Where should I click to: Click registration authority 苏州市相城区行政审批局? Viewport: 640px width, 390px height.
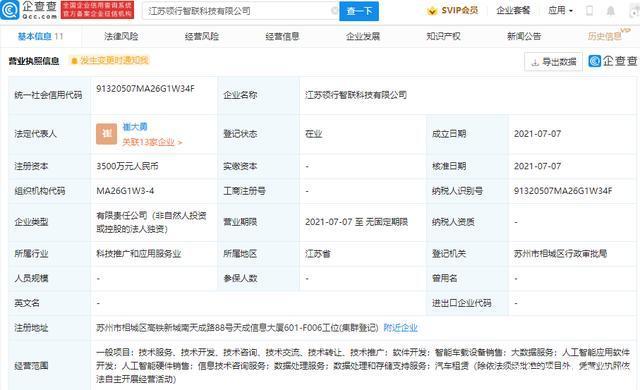(x=560, y=254)
